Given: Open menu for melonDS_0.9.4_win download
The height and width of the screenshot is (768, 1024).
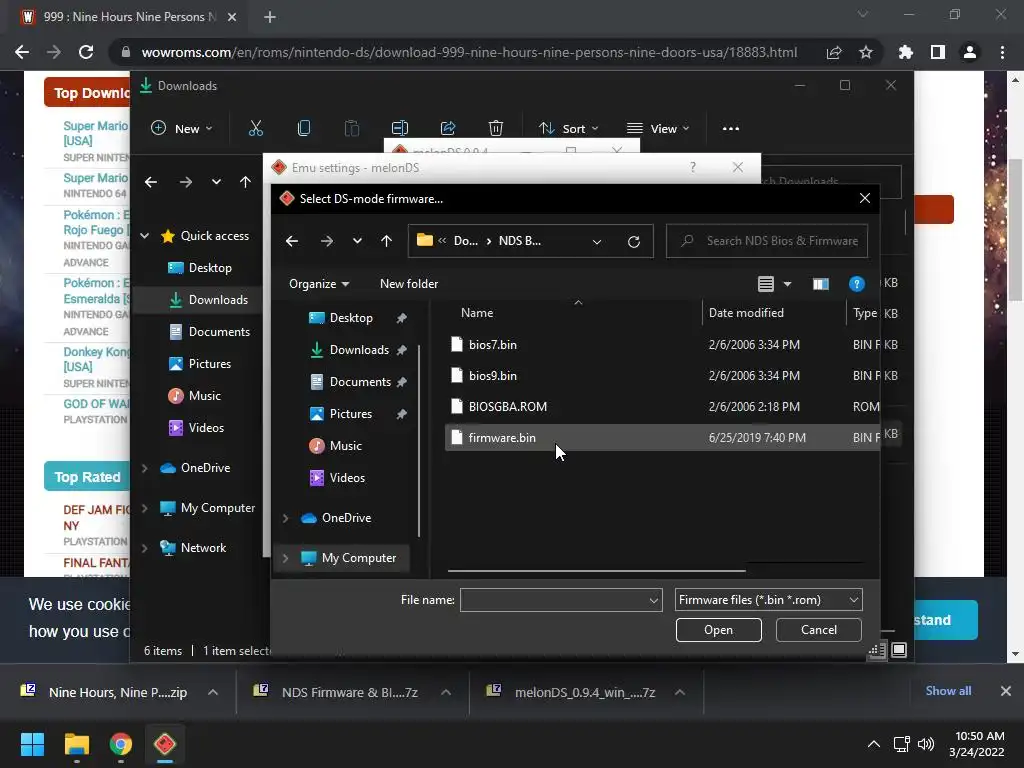Looking at the screenshot, I should tap(680, 692).
